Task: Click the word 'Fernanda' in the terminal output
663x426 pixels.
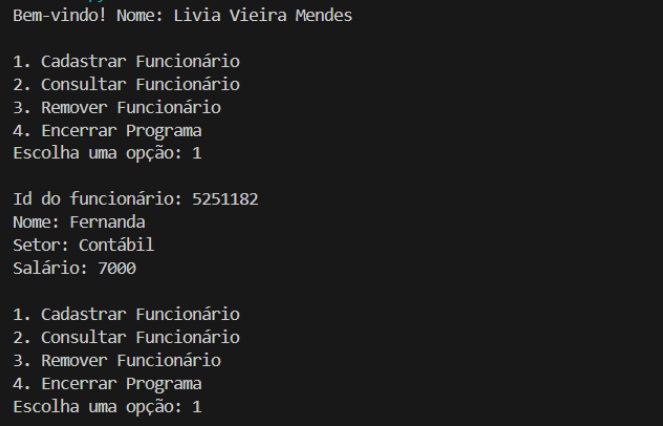Action: (107, 223)
